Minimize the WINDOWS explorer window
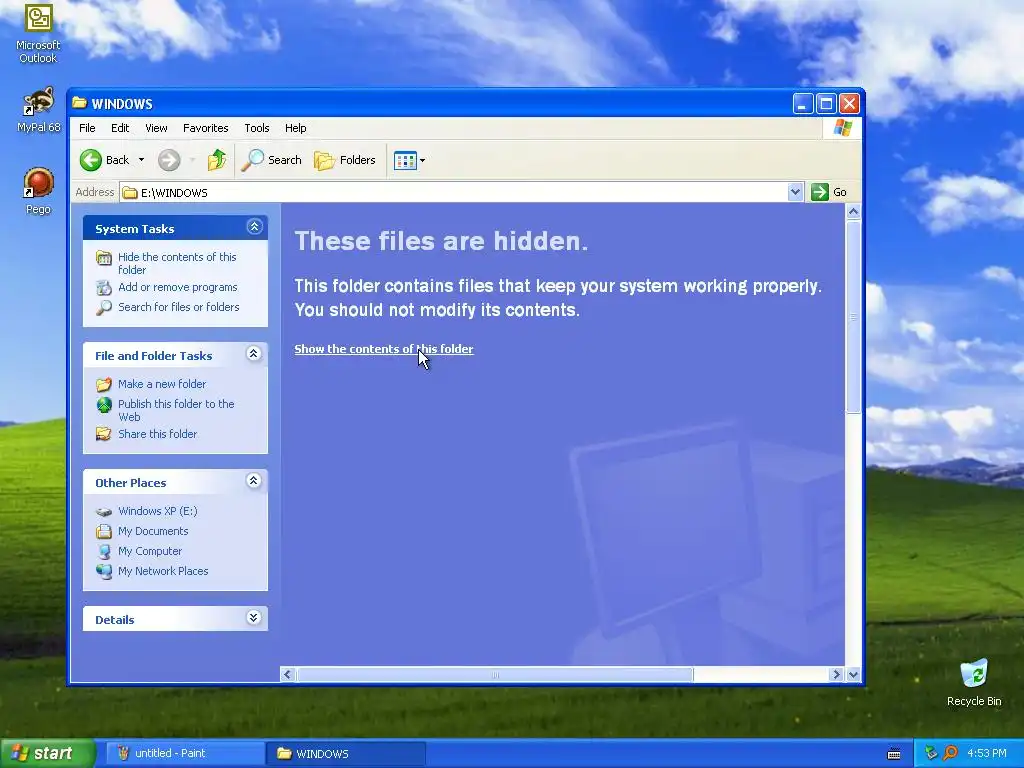This screenshot has height=768, width=1024. [x=803, y=104]
